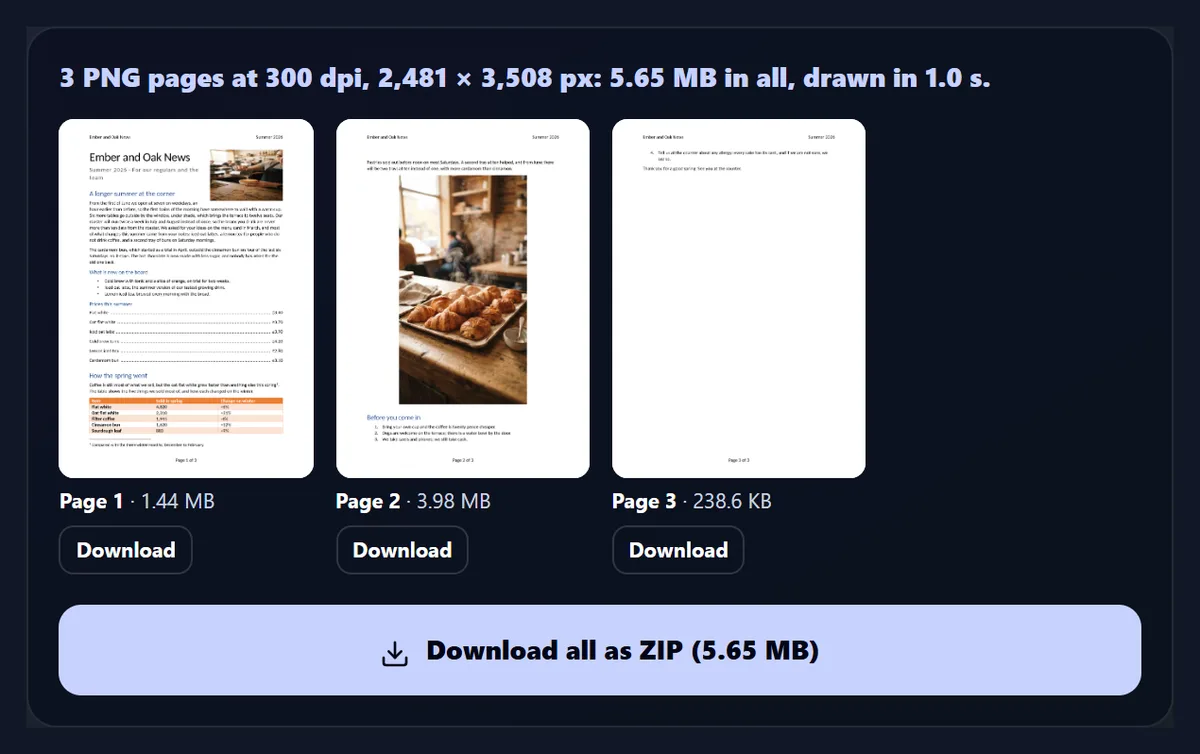Download Page 3 PNG

click(x=678, y=550)
